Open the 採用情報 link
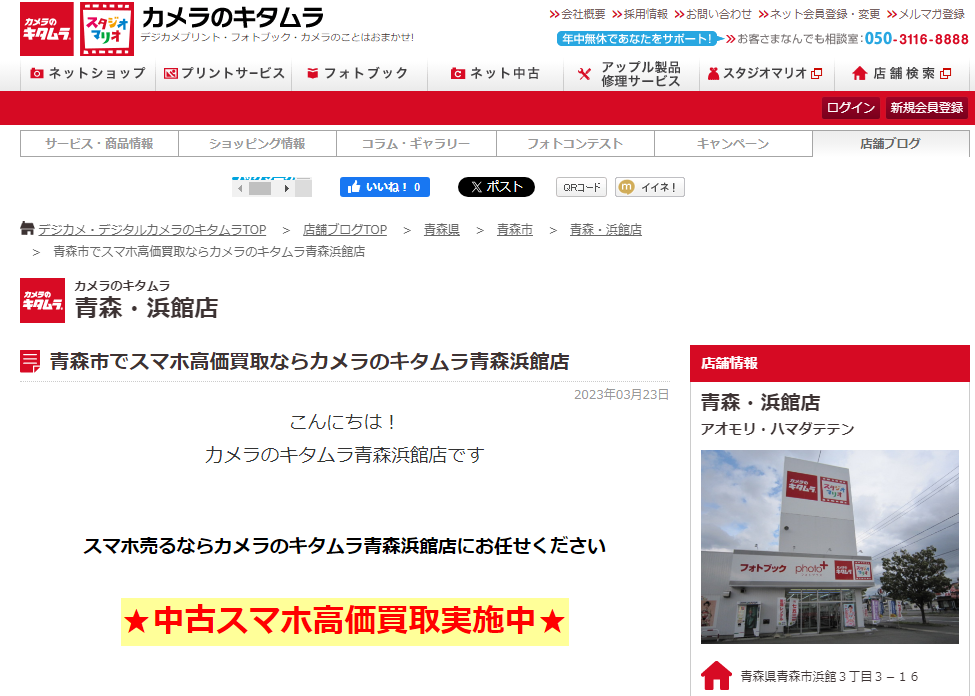 pos(640,14)
